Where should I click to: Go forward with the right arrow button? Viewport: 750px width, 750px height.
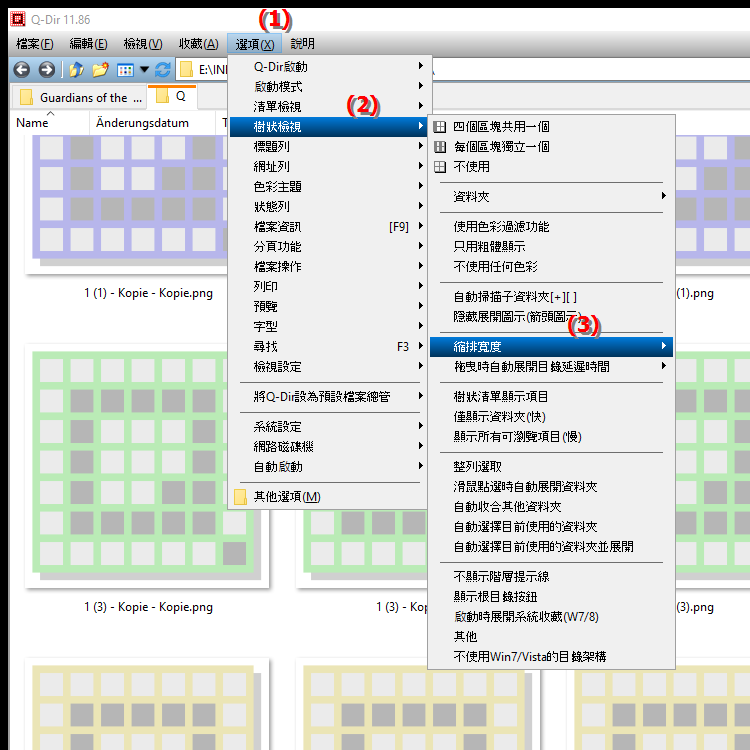[x=46, y=70]
